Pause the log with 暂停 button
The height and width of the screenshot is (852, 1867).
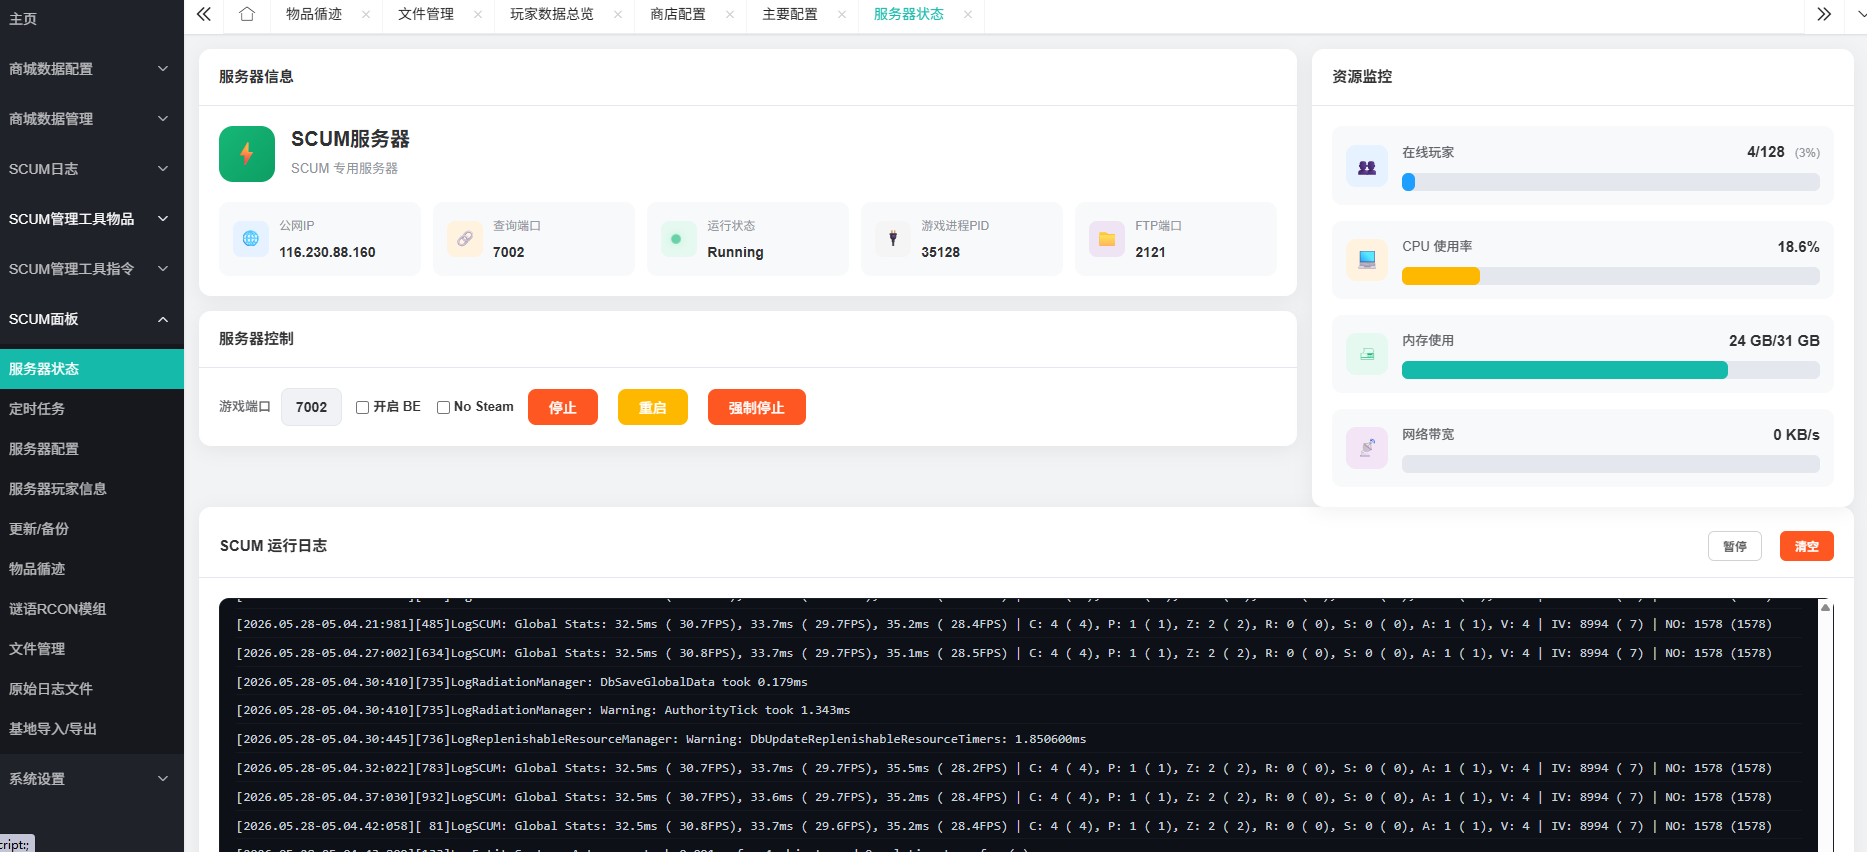point(1735,546)
